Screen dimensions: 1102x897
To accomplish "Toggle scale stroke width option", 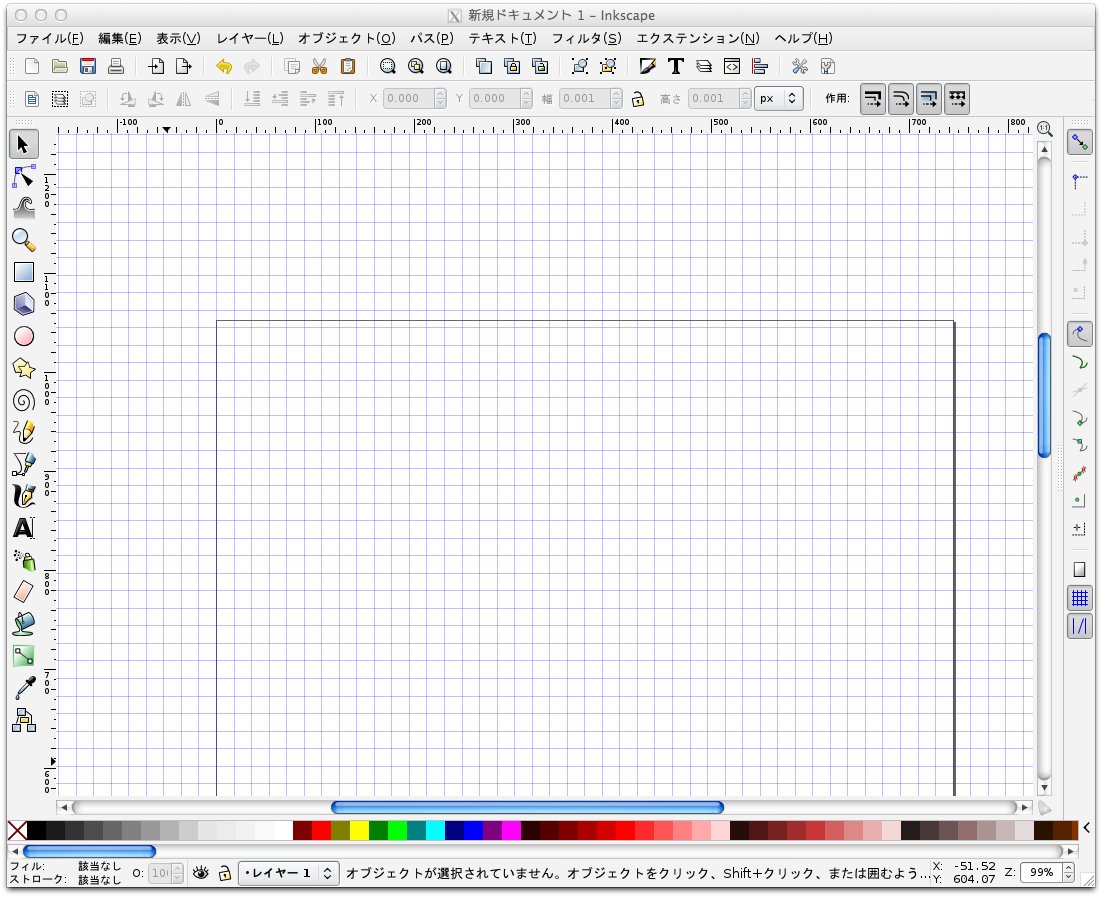I will coord(873,98).
